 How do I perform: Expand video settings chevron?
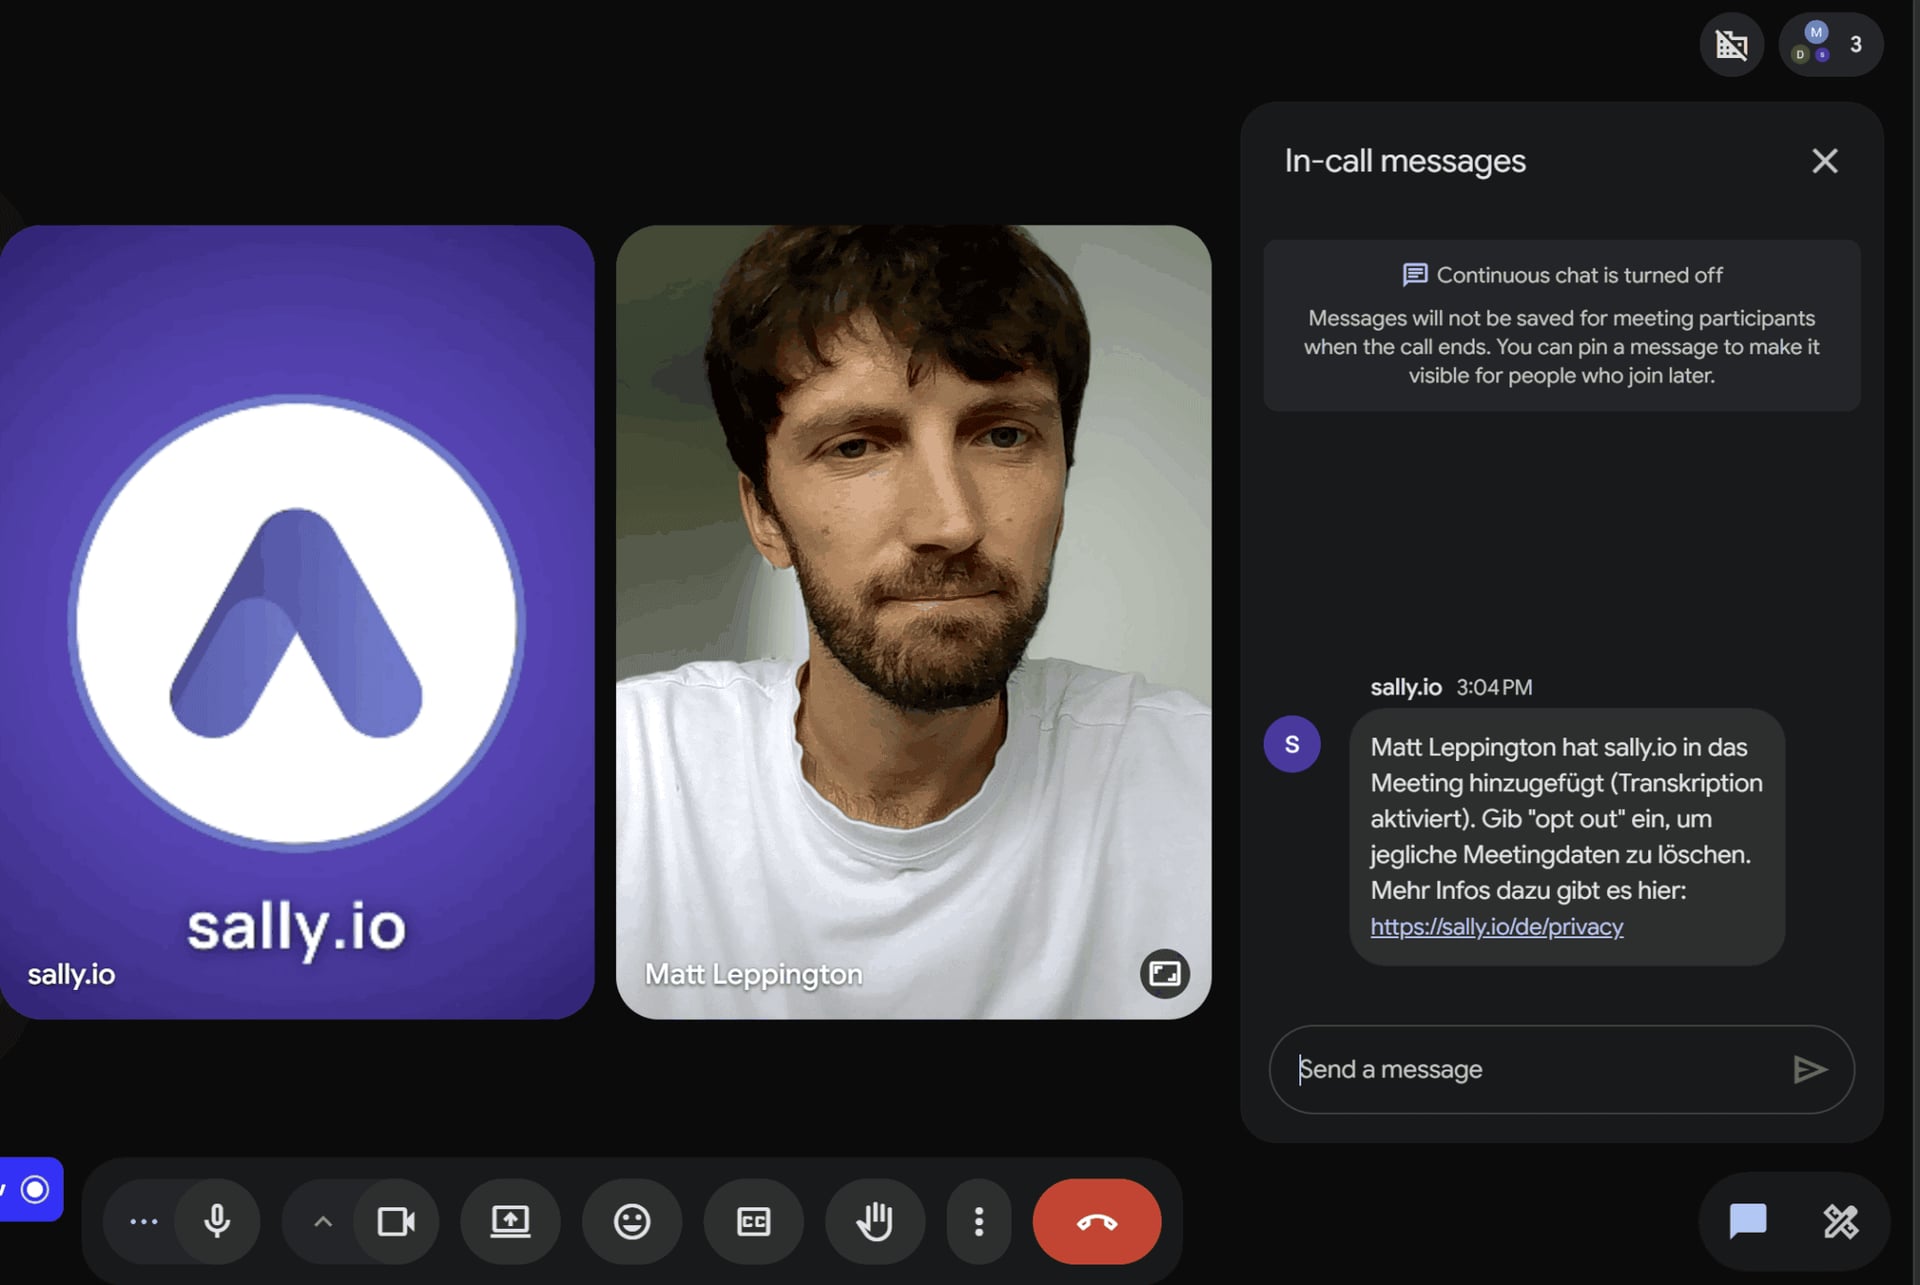pyautogui.click(x=322, y=1221)
